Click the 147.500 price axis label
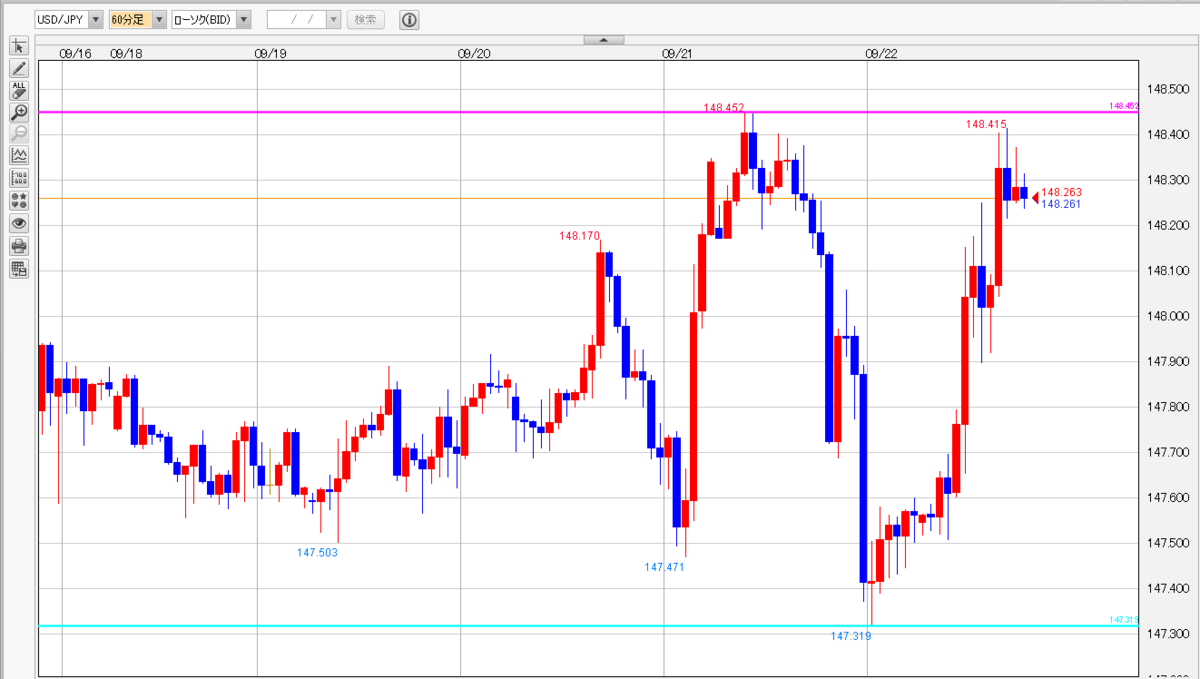This screenshot has height=679, width=1200. [x=1168, y=543]
